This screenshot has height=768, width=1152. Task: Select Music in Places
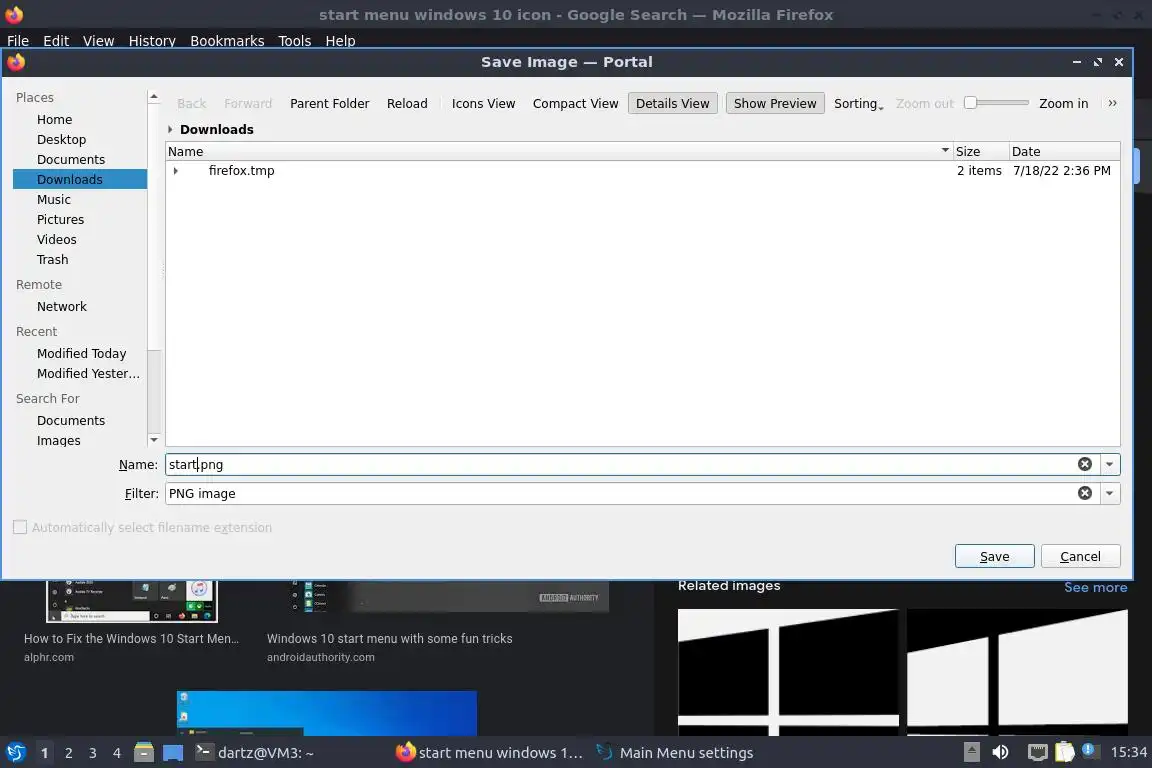click(x=54, y=199)
